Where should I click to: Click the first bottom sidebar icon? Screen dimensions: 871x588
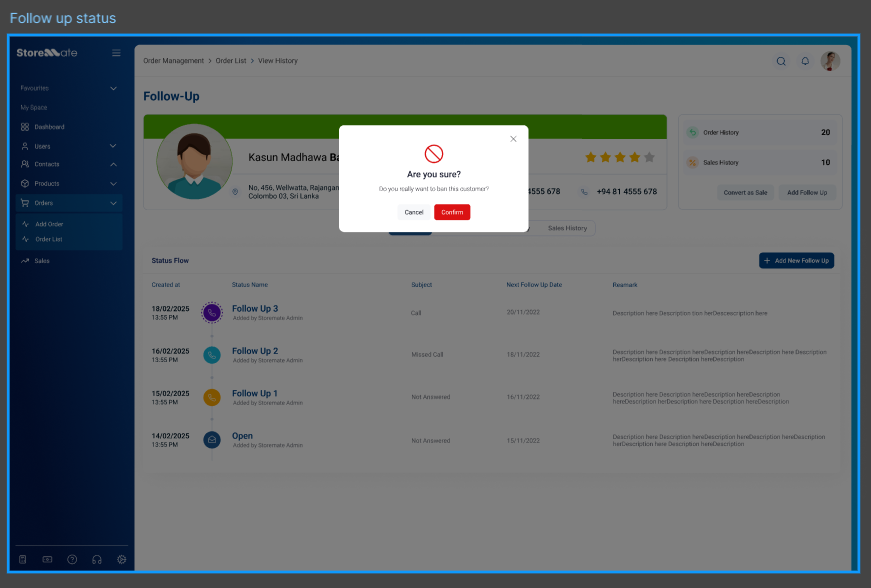(23, 559)
